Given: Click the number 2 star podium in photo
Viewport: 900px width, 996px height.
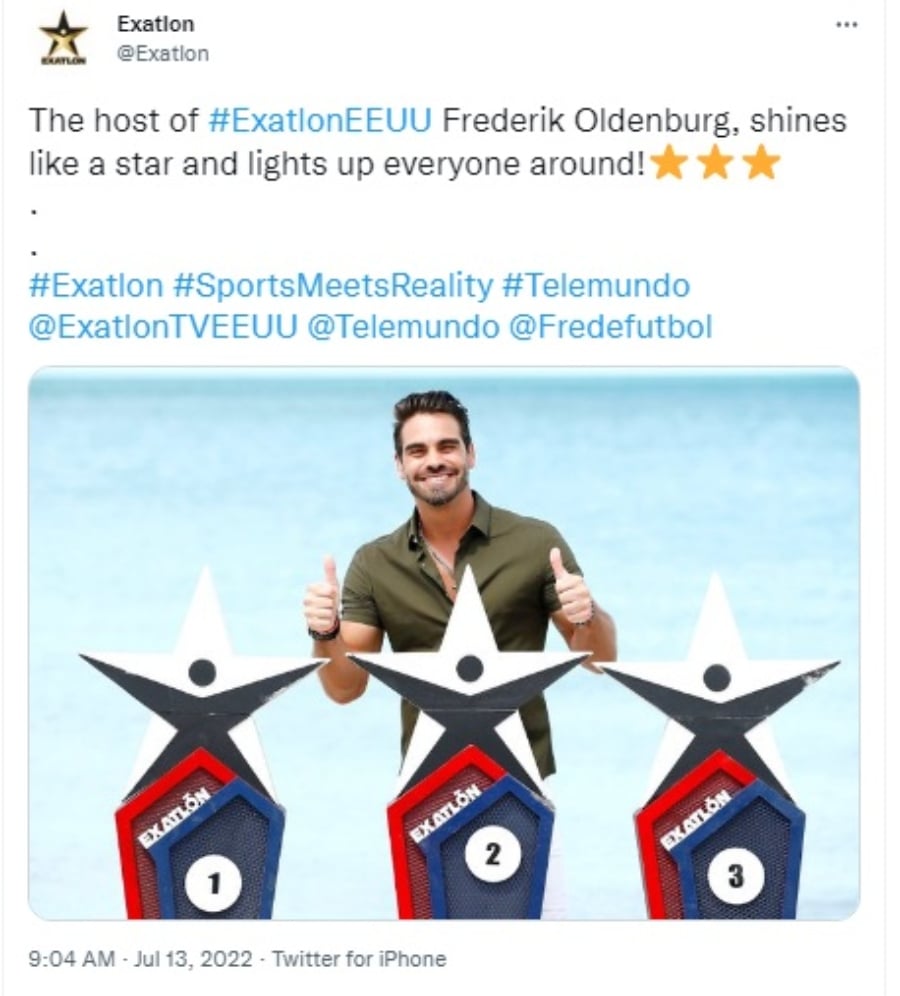Looking at the screenshot, I should point(469,743).
